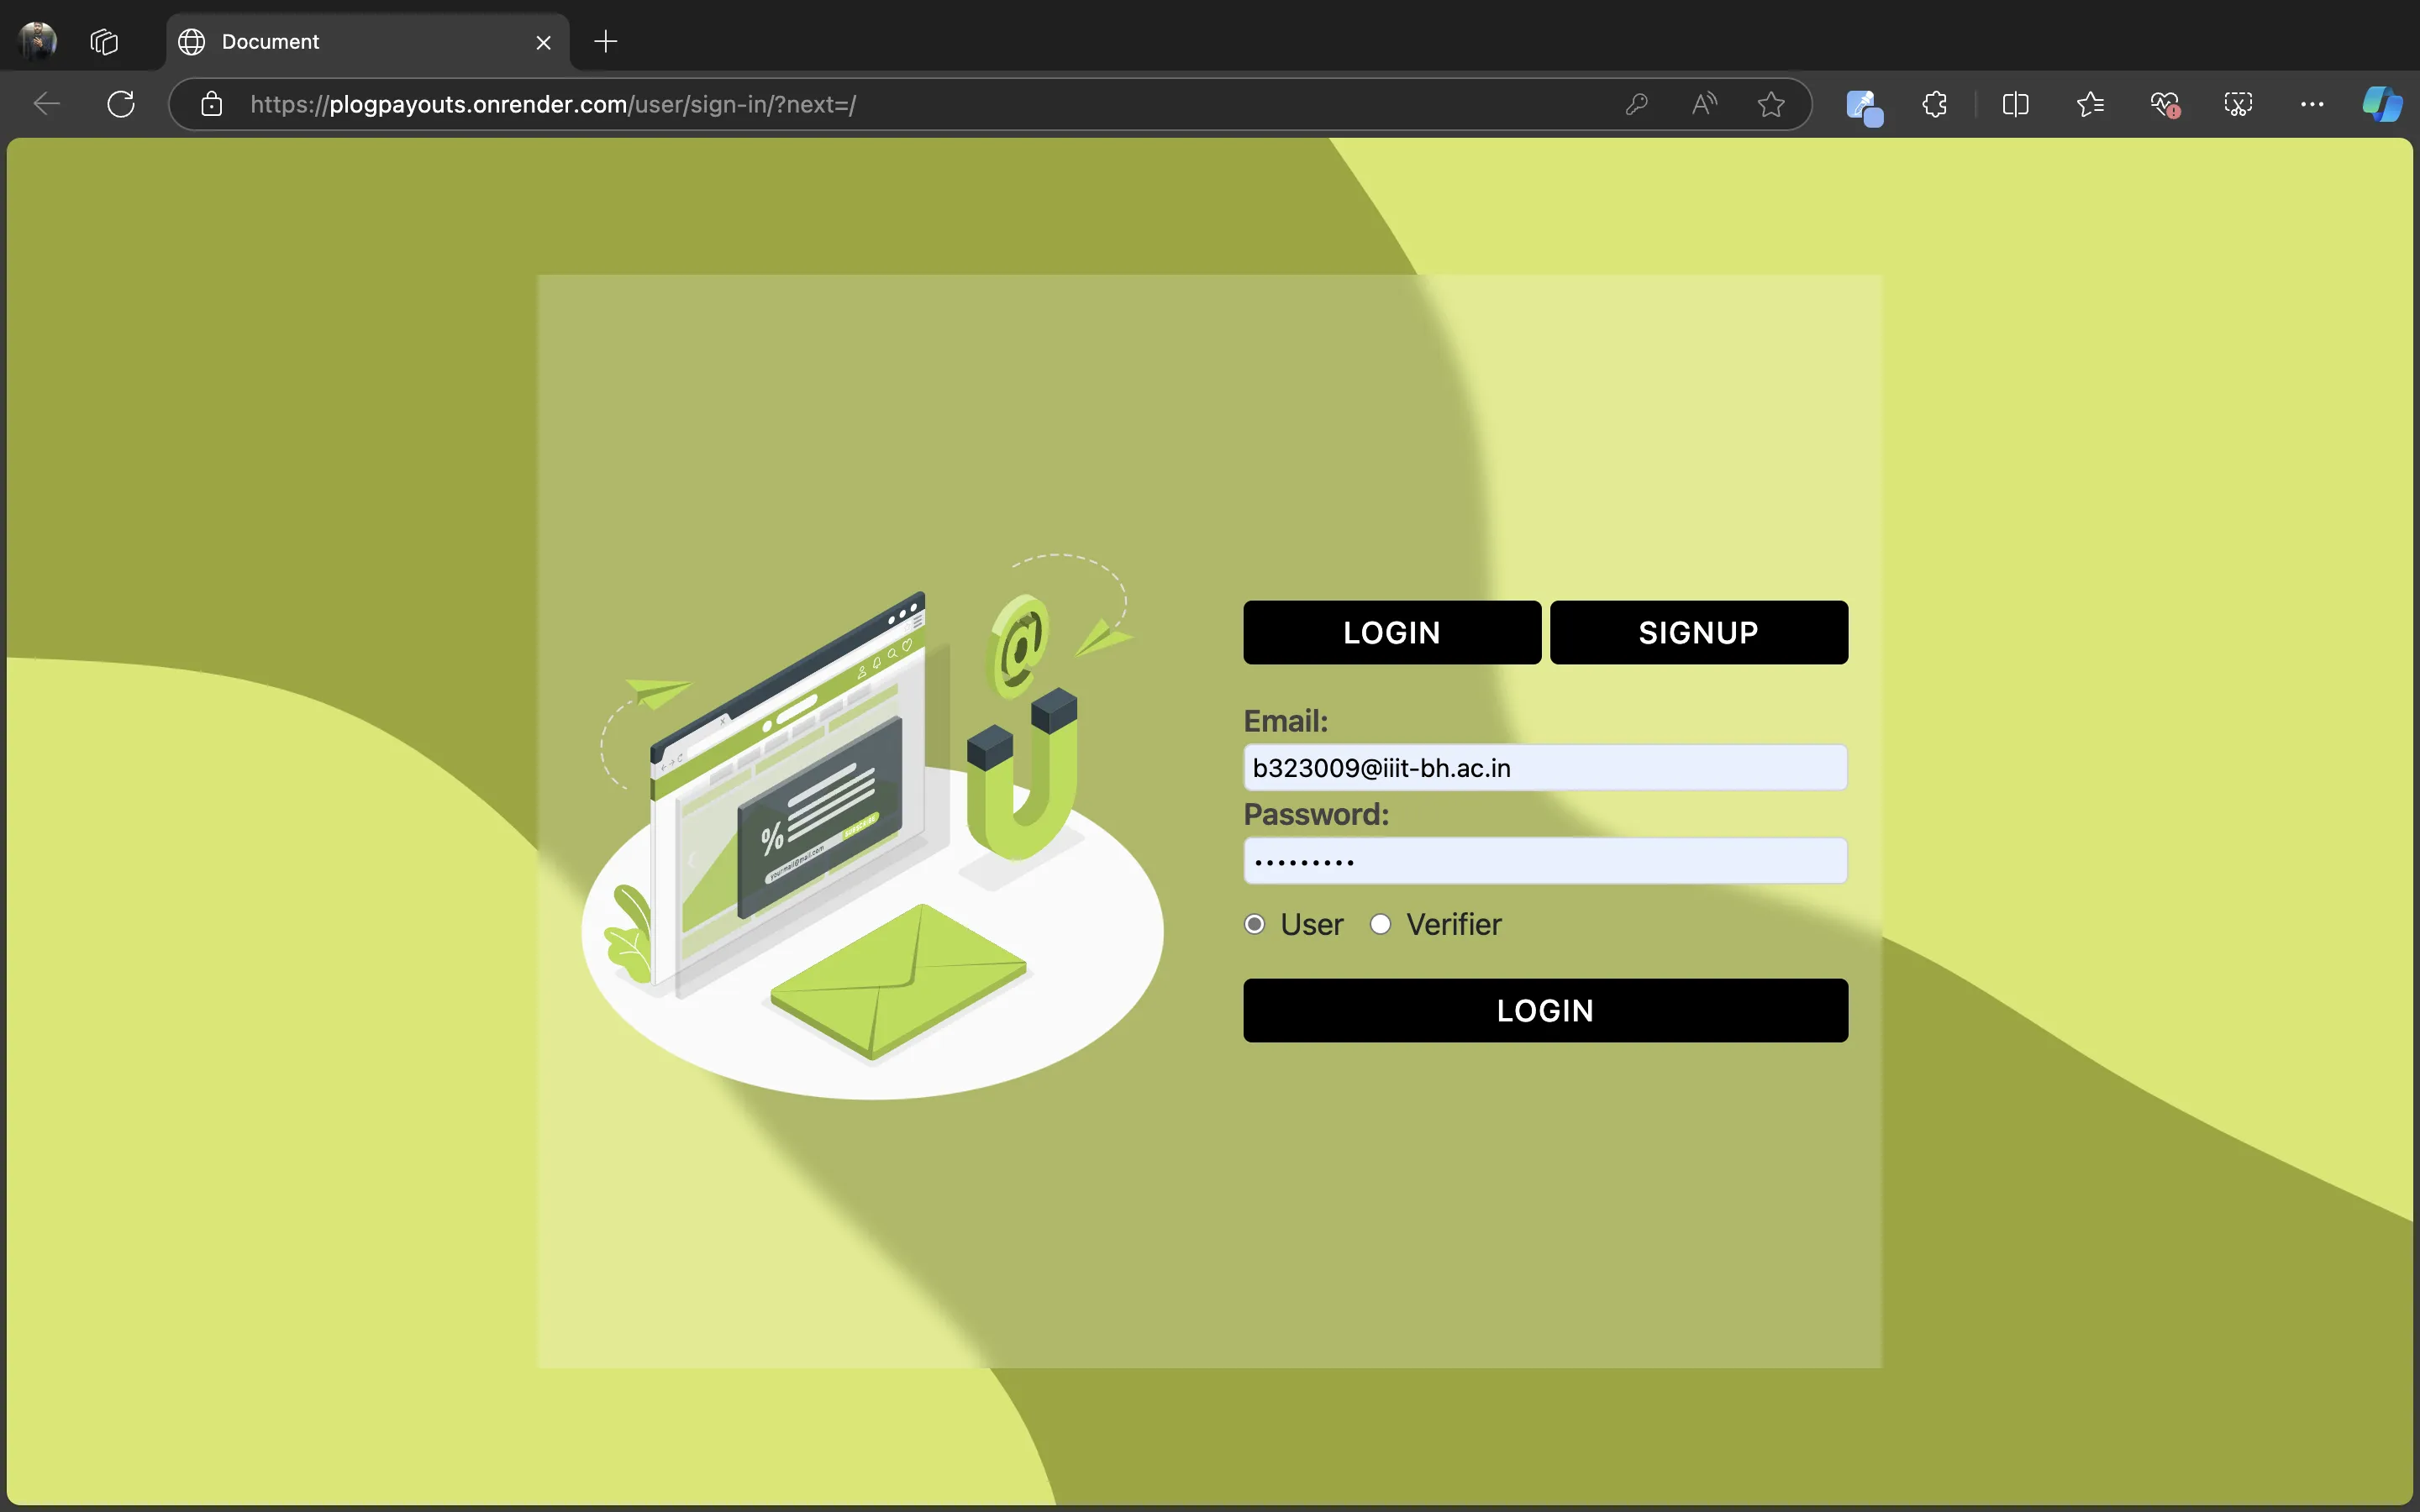The width and height of the screenshot is (2420, 1512).
Task: Reload the page with refresh icon
Action: 121,104
